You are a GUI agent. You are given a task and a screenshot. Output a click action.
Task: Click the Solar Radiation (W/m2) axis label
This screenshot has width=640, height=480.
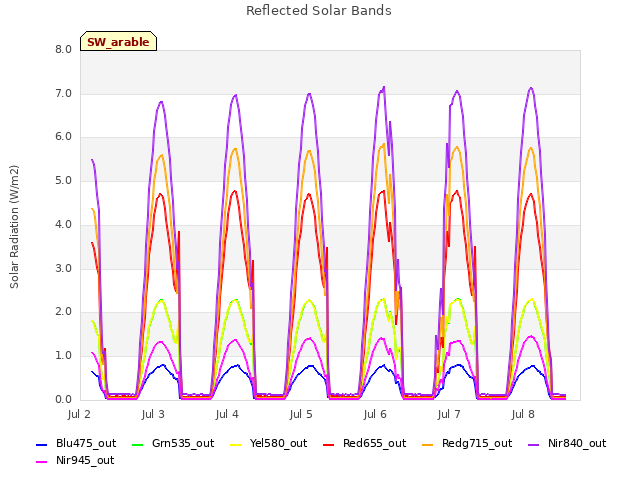pos(14,227)
